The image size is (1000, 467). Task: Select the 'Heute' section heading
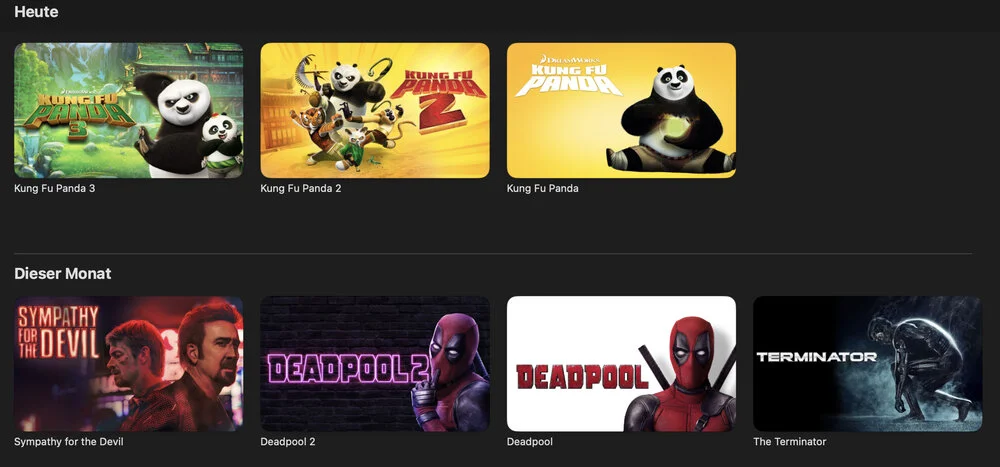tap(36, 11)
